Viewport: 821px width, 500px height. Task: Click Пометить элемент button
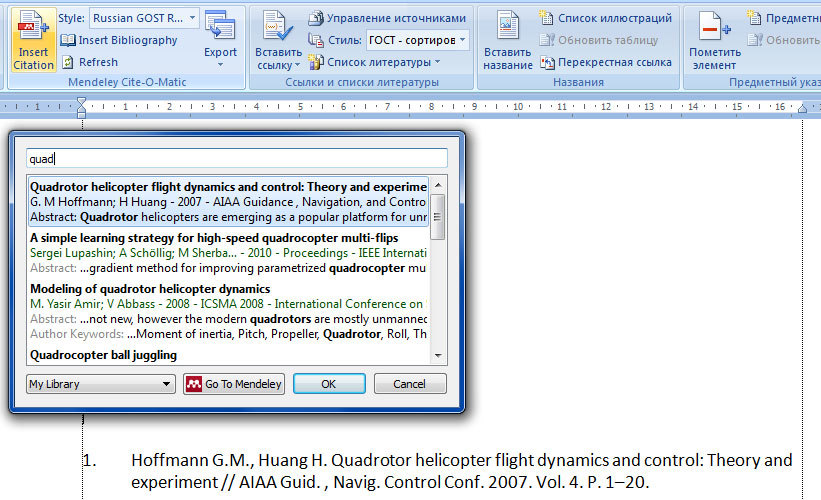pos(715,40)
